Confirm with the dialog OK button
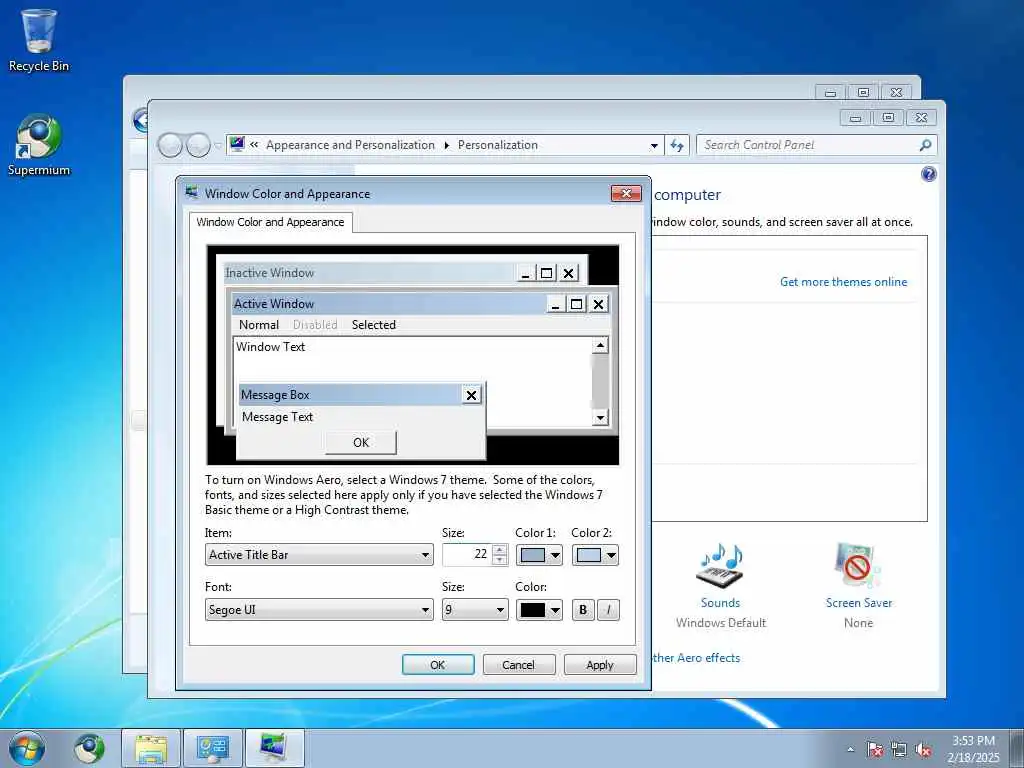The width and height of the screenshot is (1024, 768). (438, 665)
